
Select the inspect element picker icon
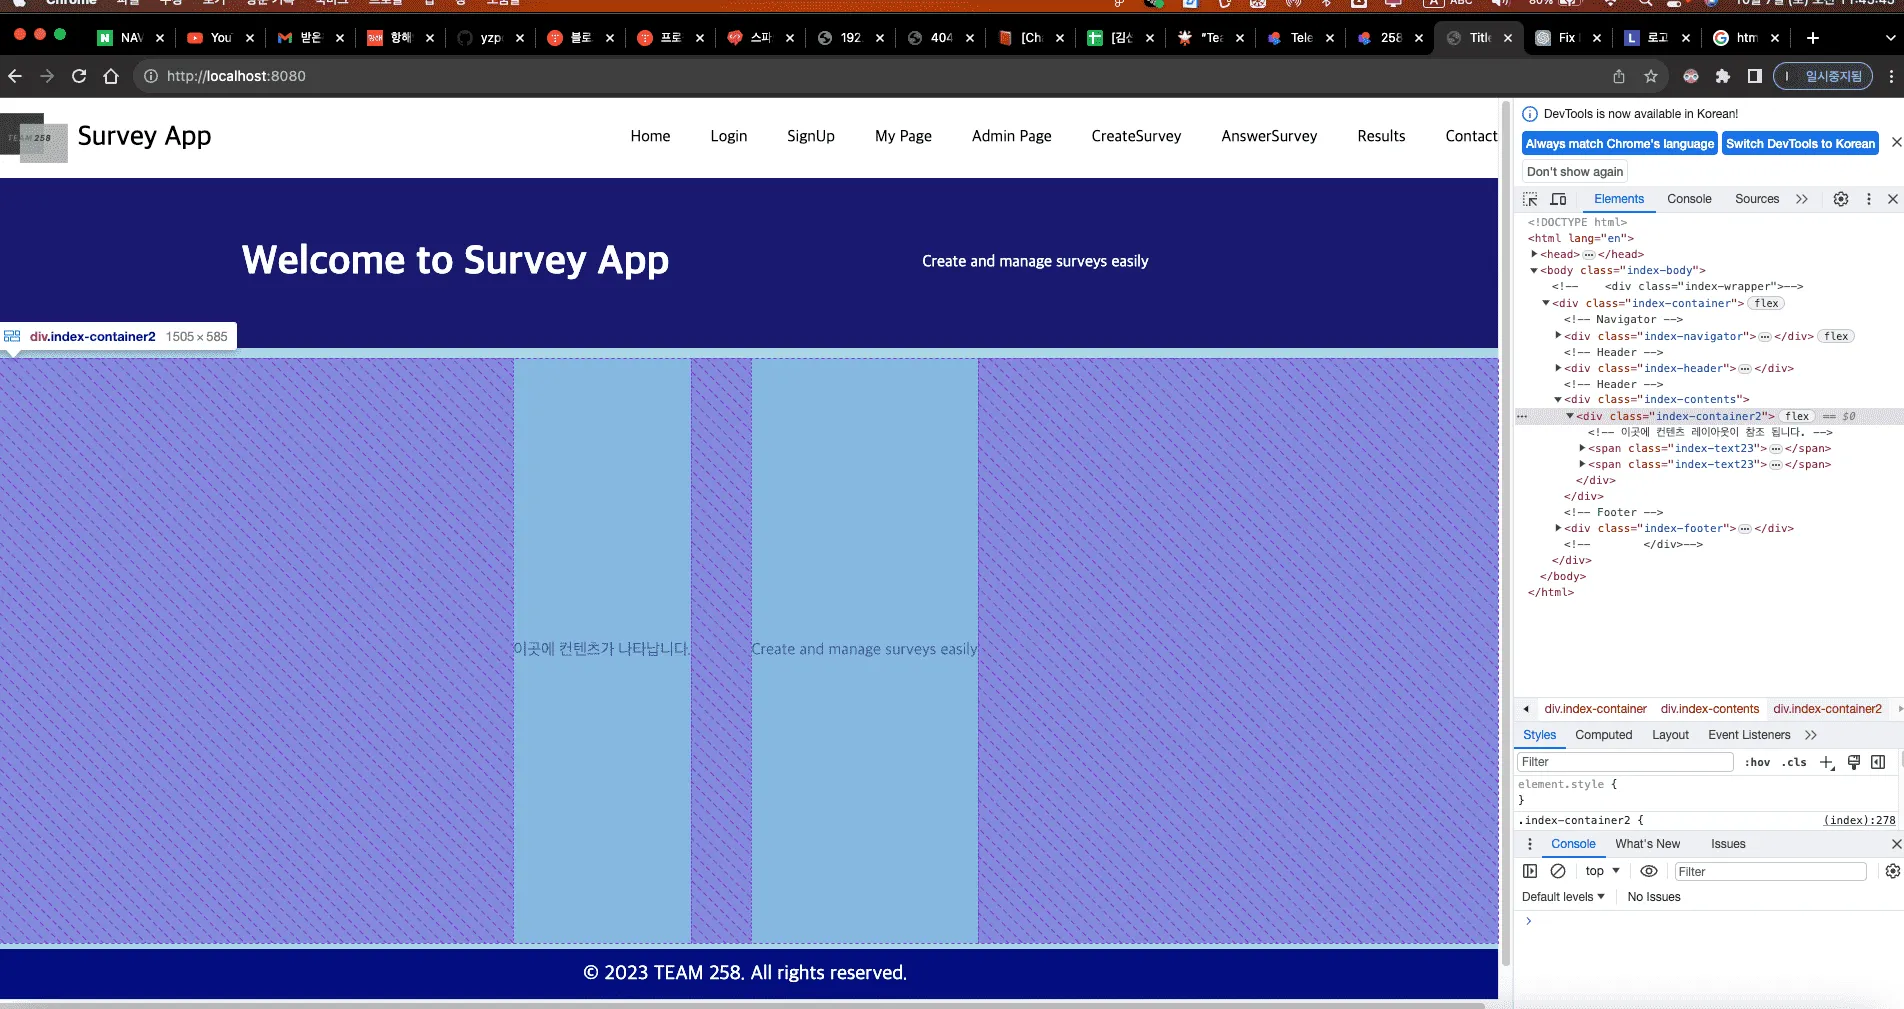(1530, 199)
